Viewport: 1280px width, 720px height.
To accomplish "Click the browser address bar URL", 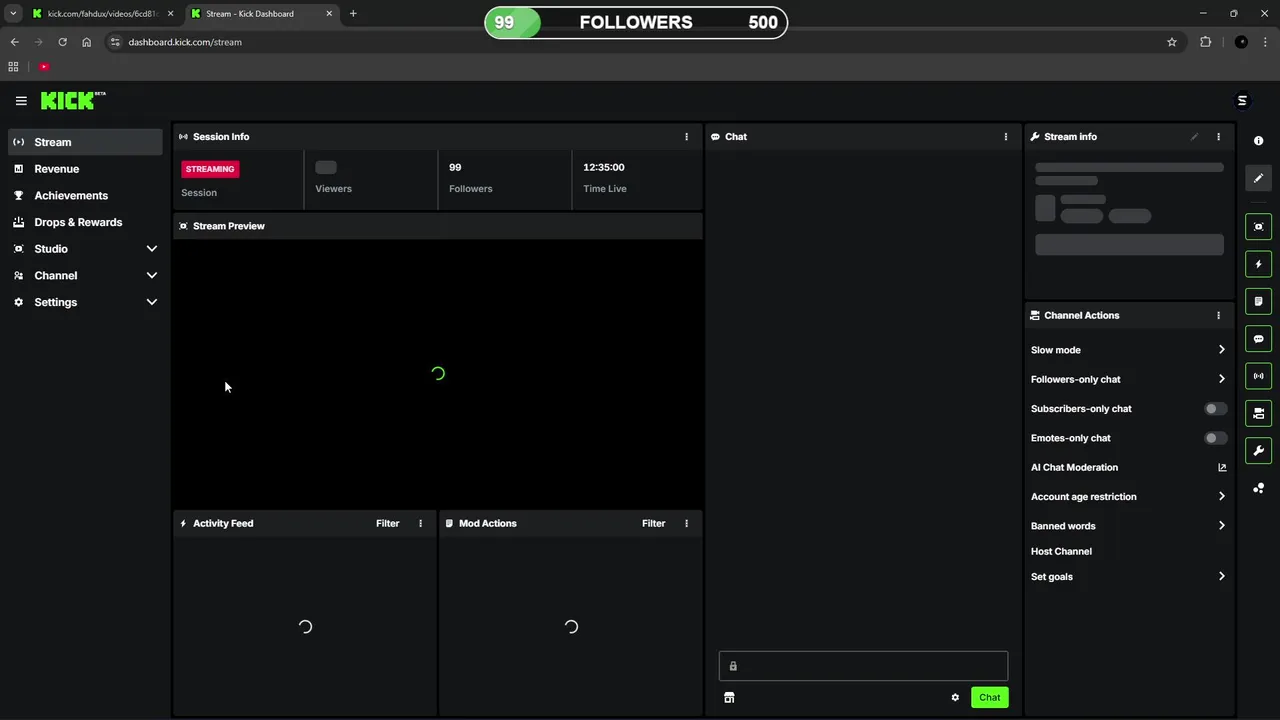I will pyautogui.click(x=185, y=42).
